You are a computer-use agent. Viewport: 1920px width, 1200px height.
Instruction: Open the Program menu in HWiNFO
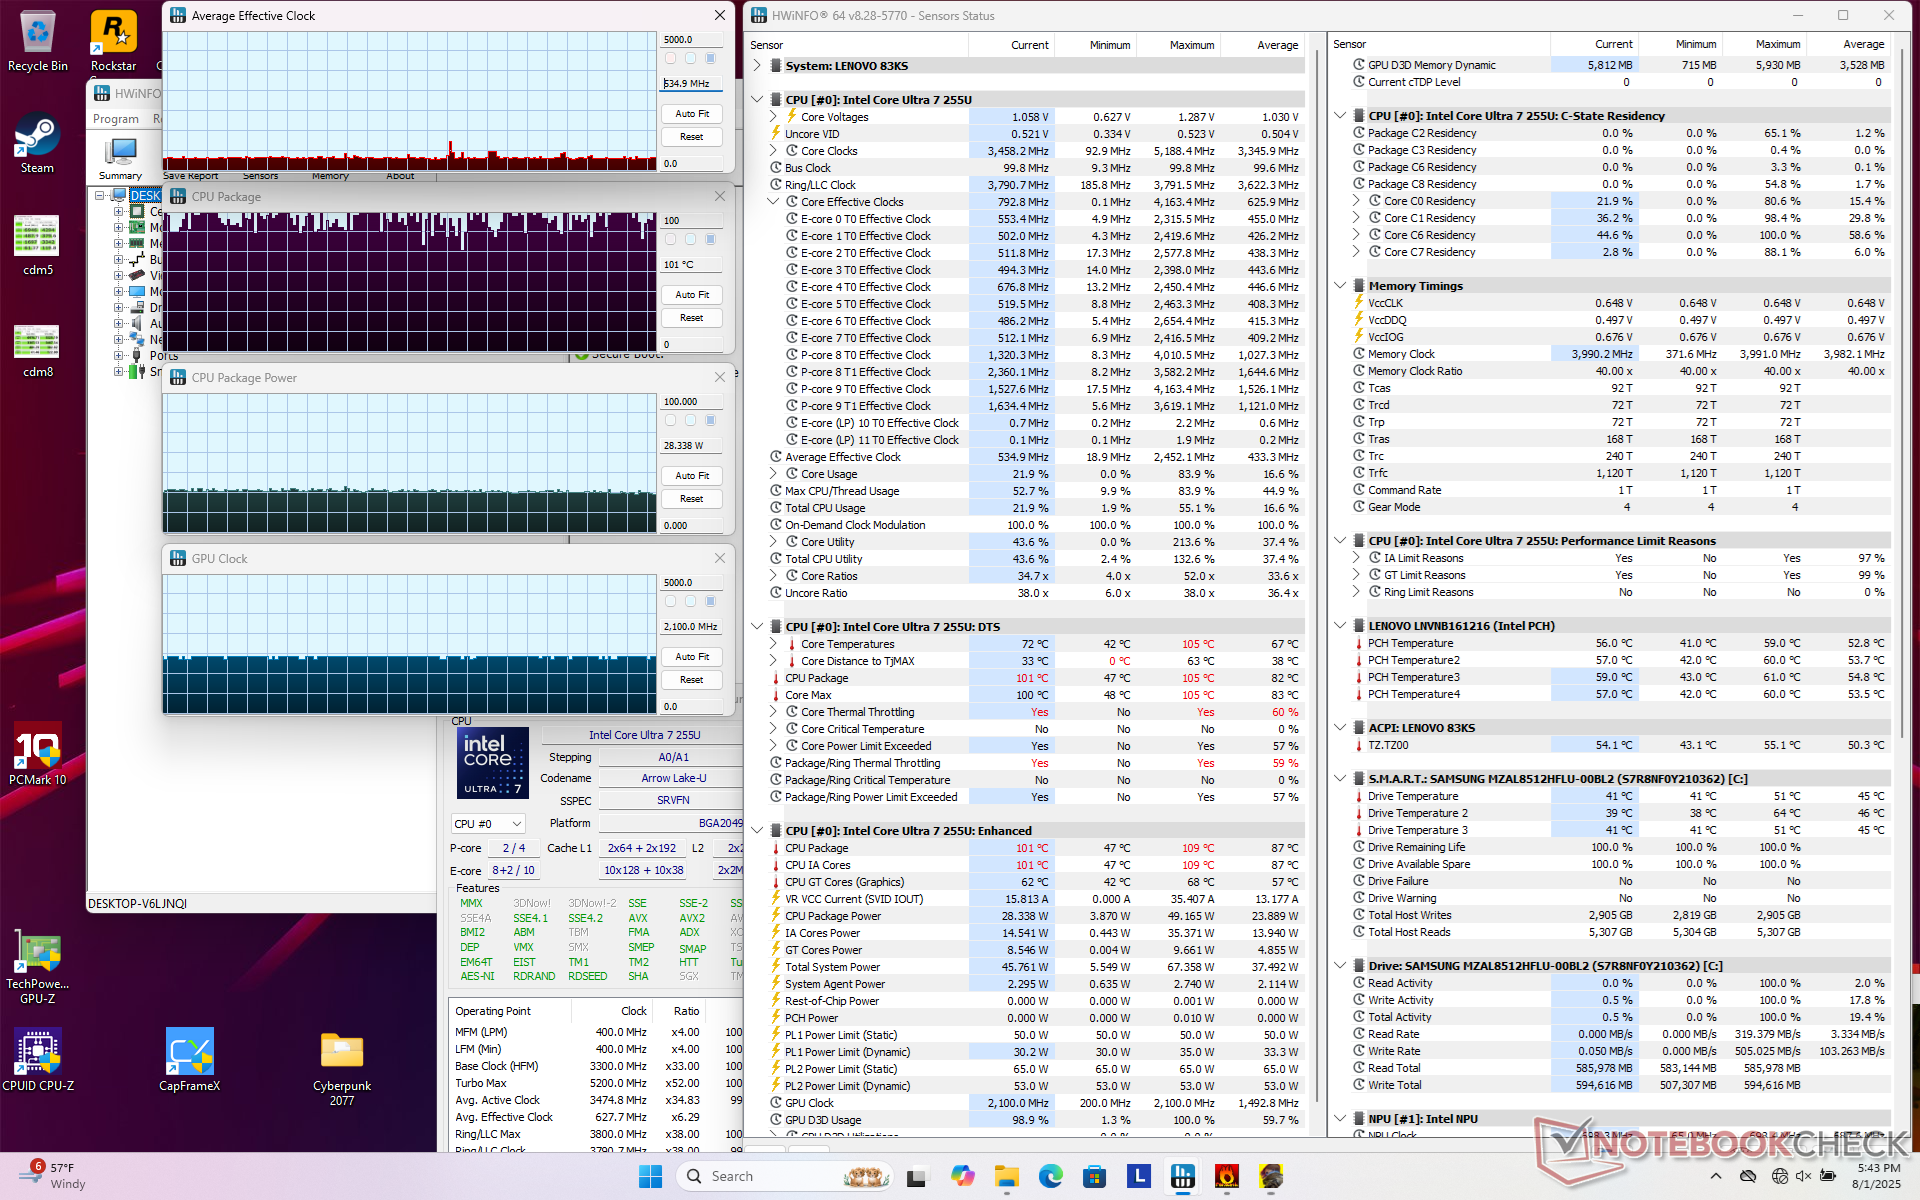[x=116, y=119]
